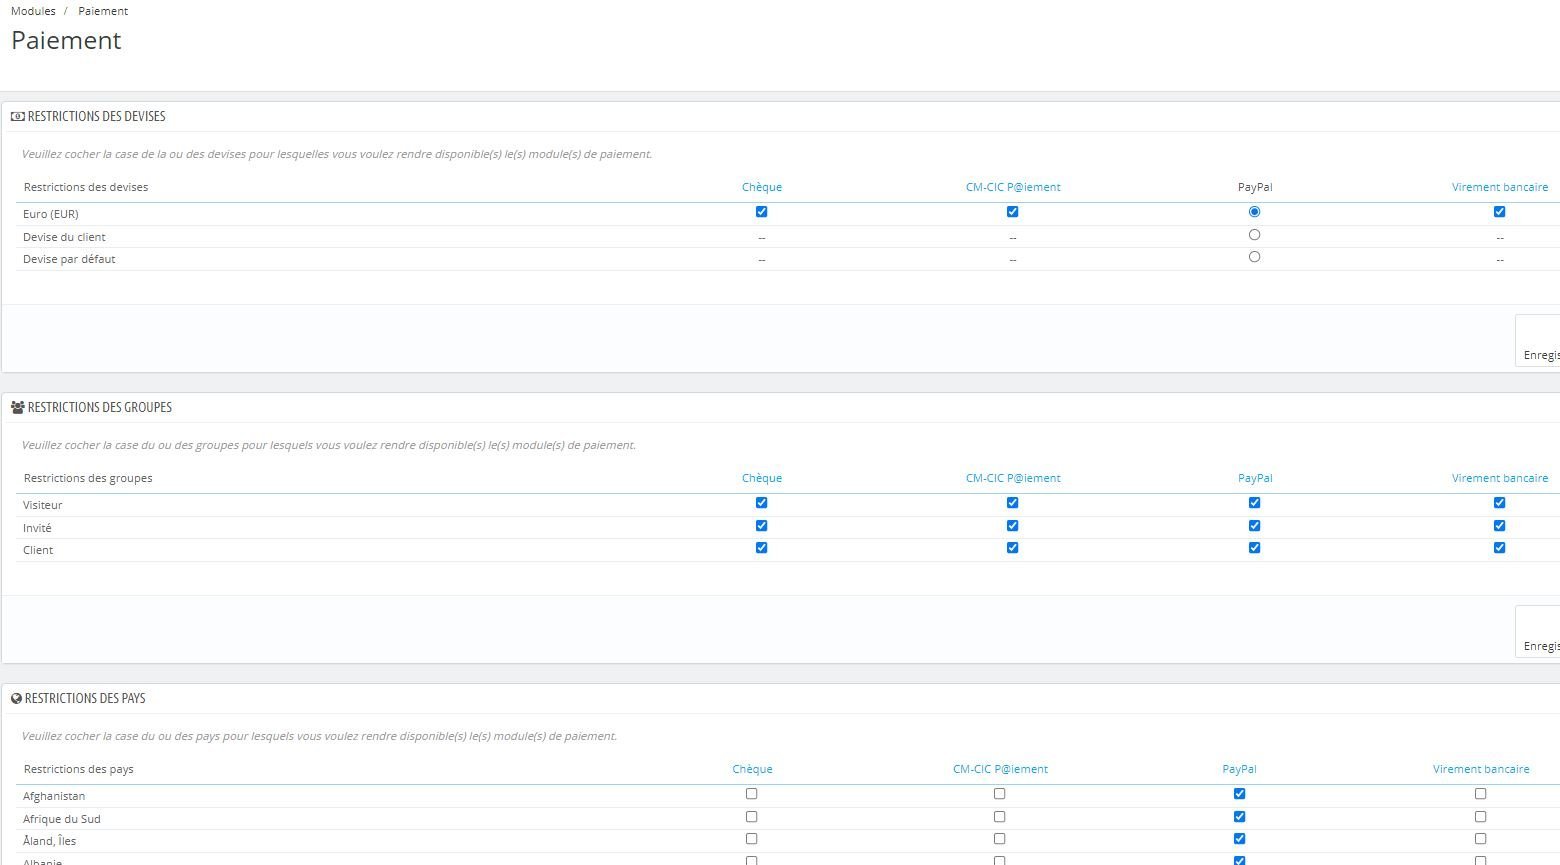1560x865 pixels.
Task: Select PayPal radio for Devise par défaut
Action: pyautogui.click(x=1254, y=257)
